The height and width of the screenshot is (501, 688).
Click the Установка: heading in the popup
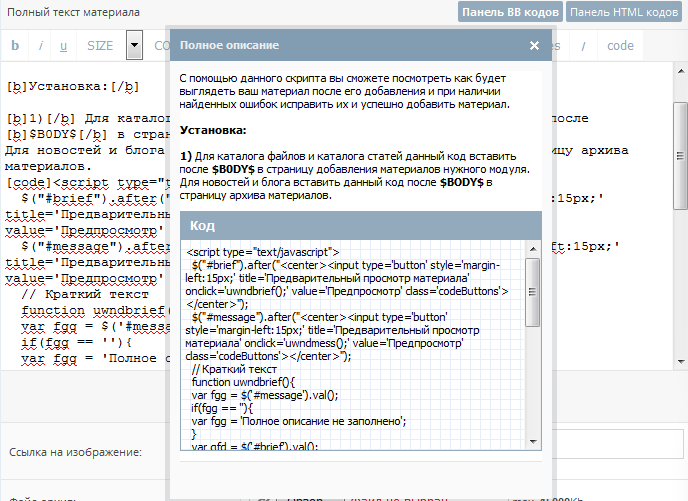pos(213,130)
